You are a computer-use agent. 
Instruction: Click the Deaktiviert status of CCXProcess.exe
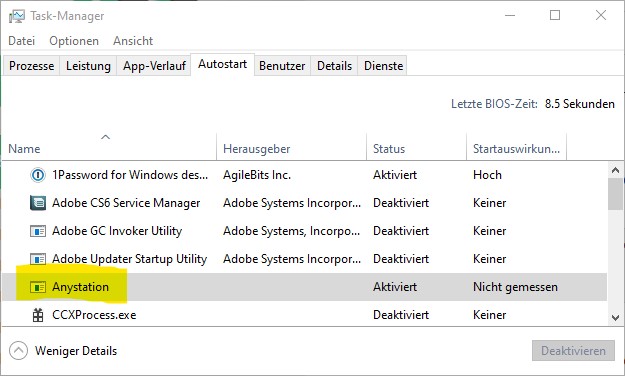(401, 315)
